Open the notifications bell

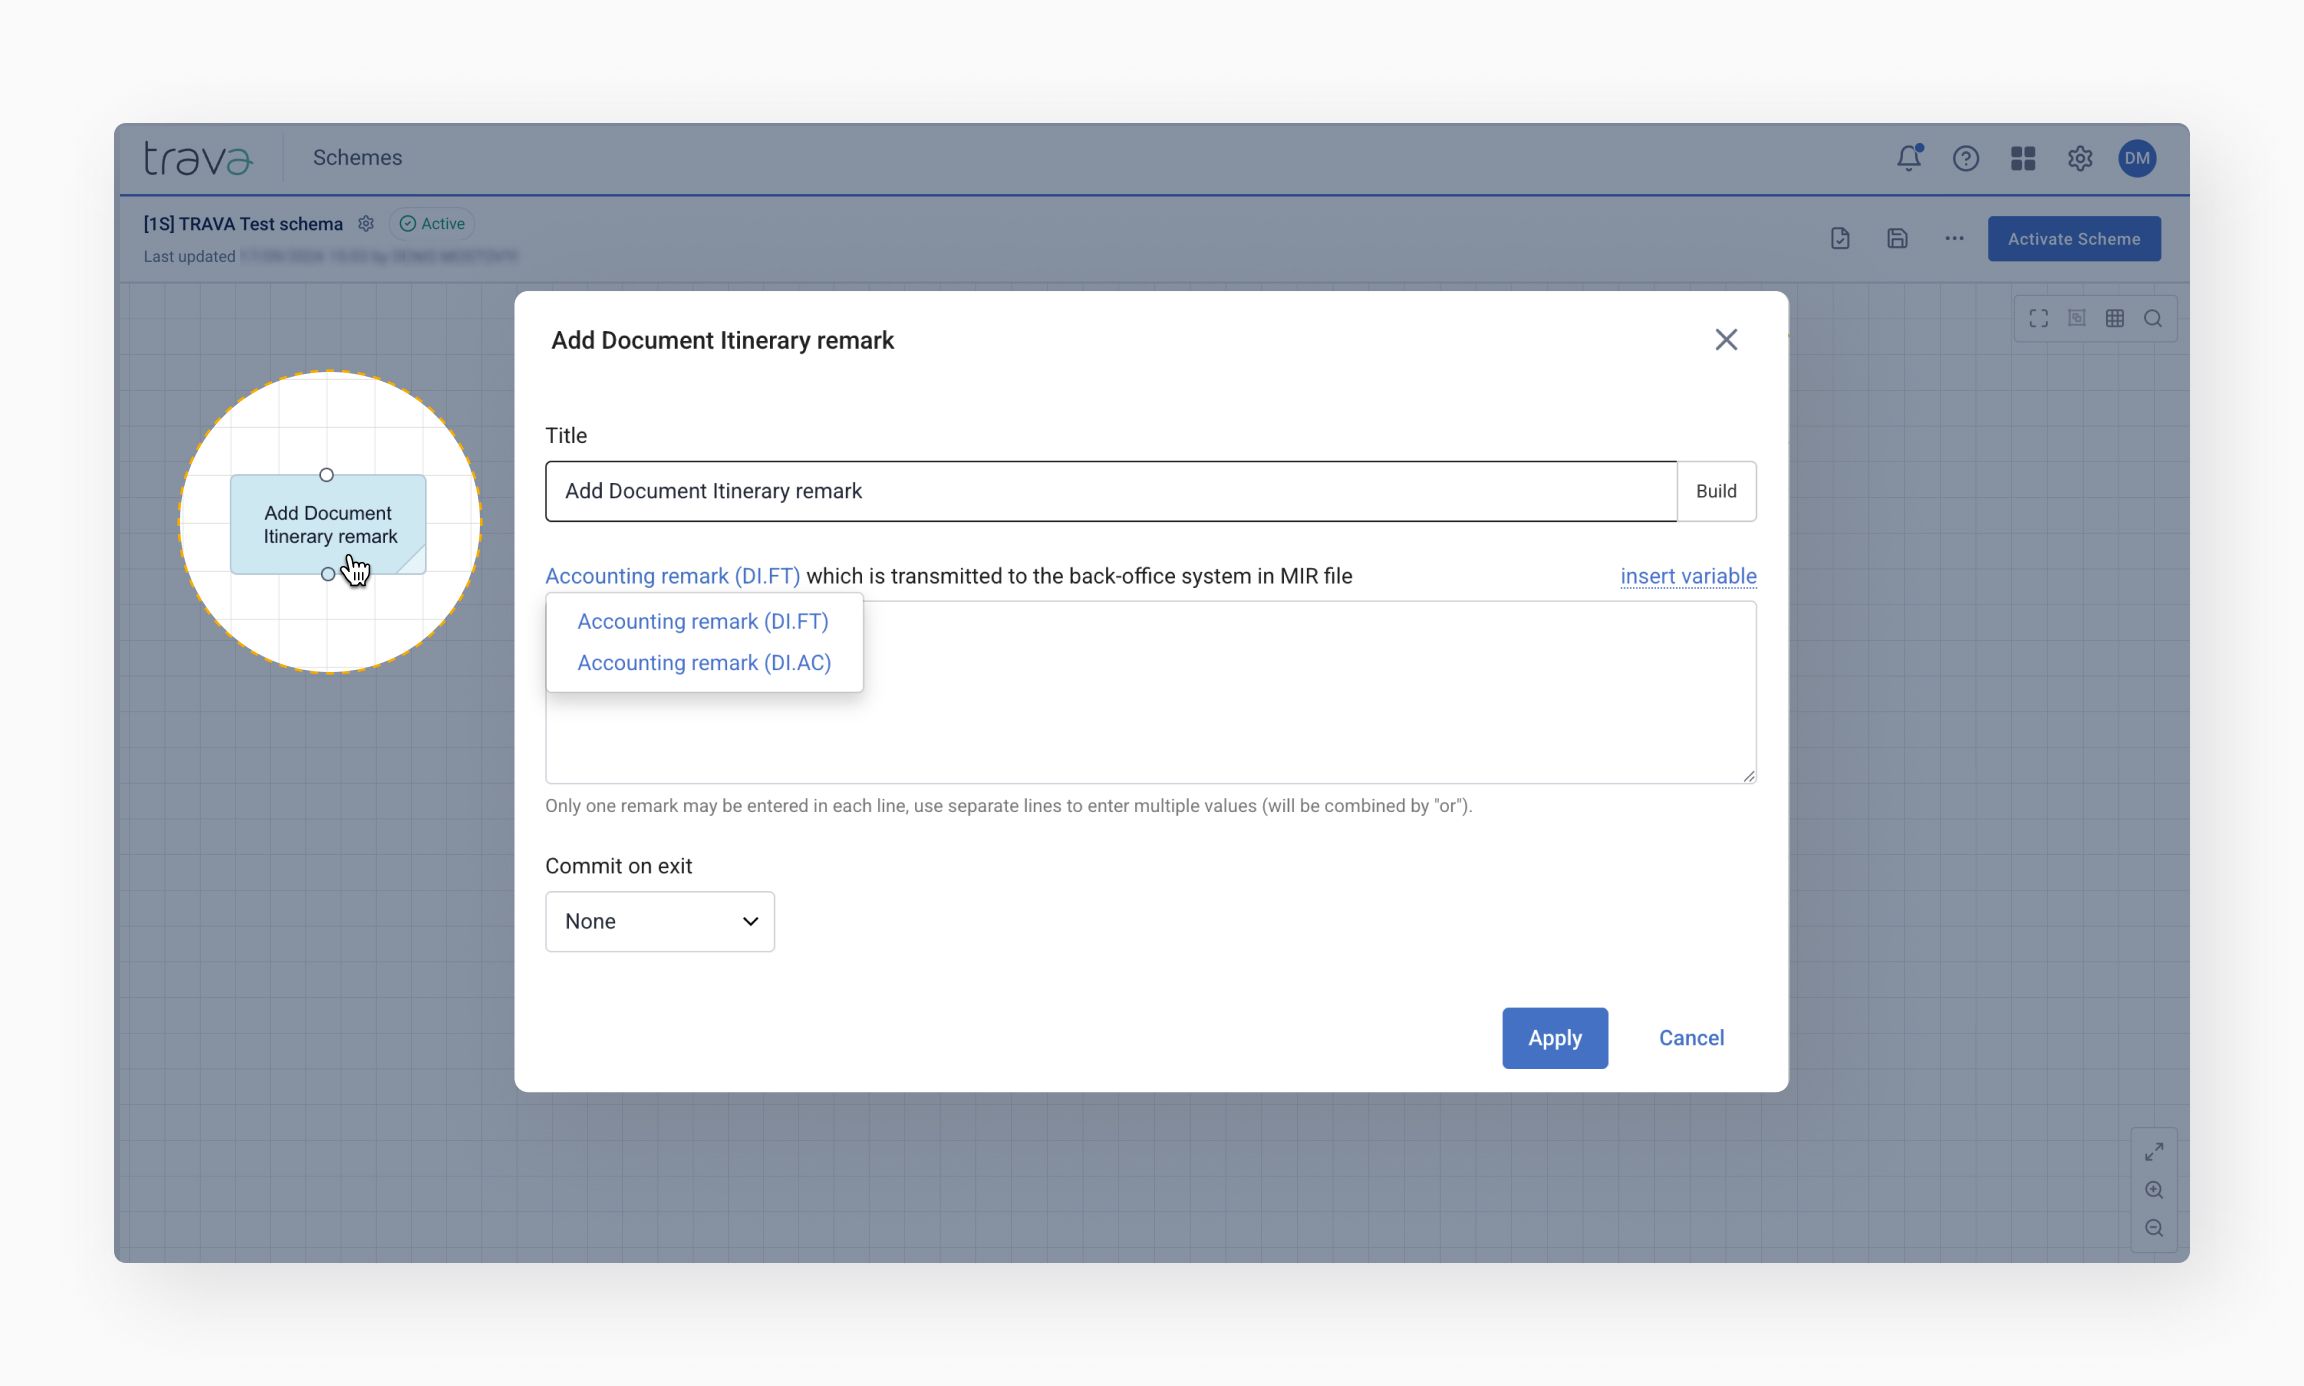1908,158
